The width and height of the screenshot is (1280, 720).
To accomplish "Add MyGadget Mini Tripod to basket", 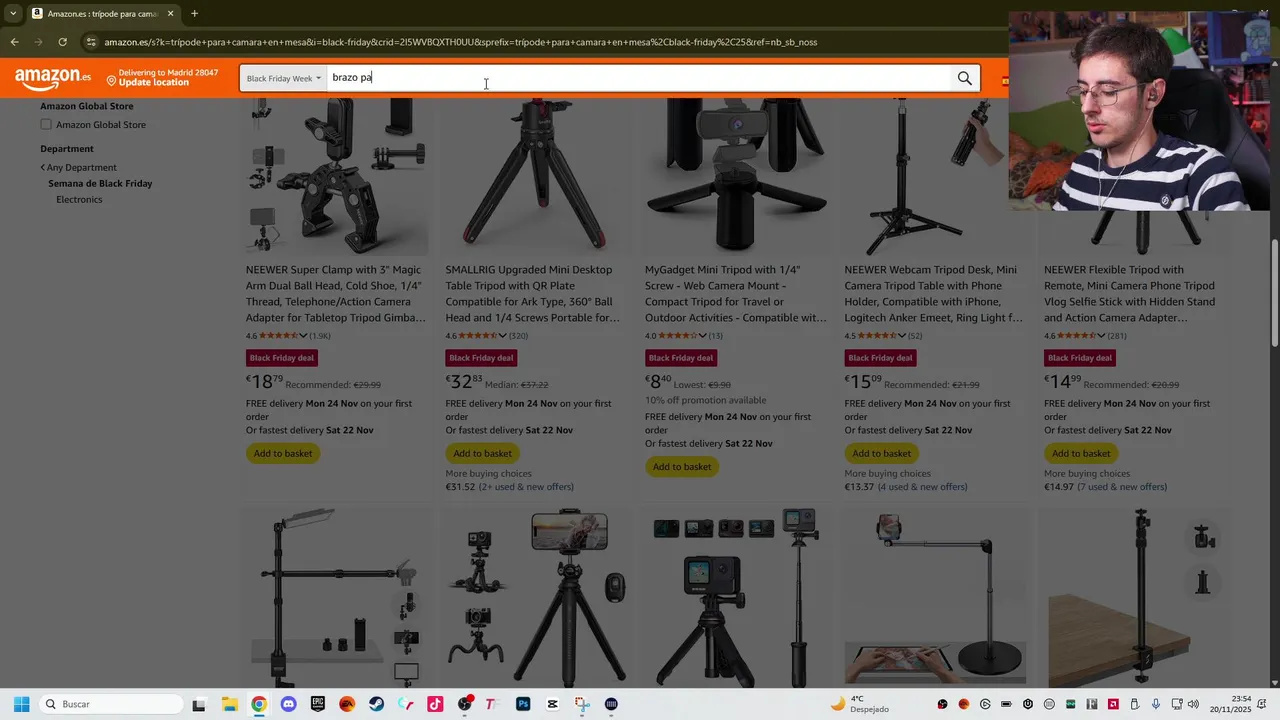I will pyautogui.click(x=682, y=466).
